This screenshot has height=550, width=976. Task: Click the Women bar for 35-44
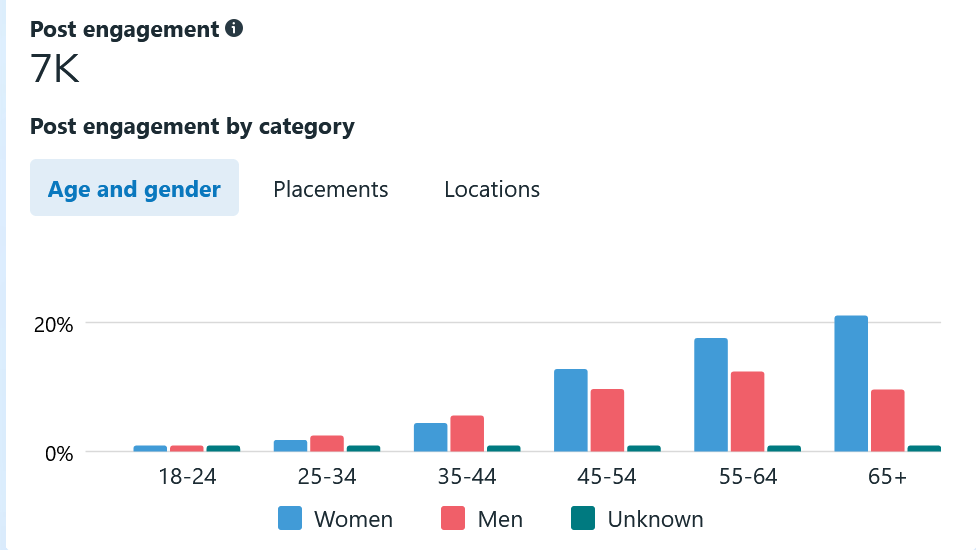430,438
